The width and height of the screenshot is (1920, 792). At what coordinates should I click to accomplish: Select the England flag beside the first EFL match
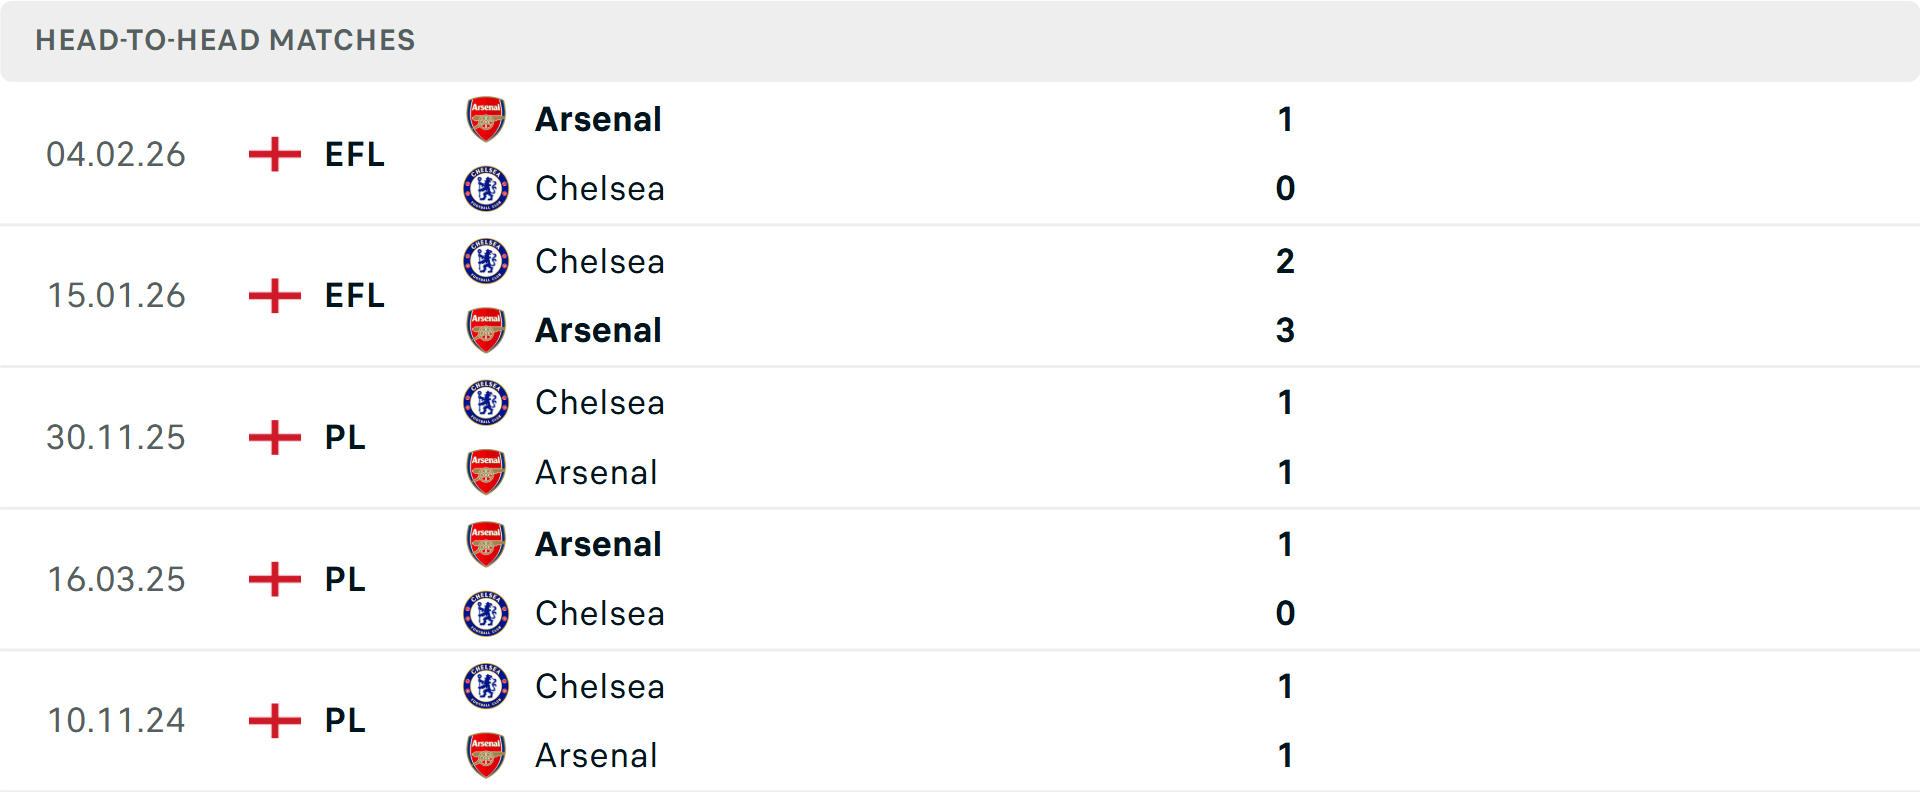click(x=272, y=154)
